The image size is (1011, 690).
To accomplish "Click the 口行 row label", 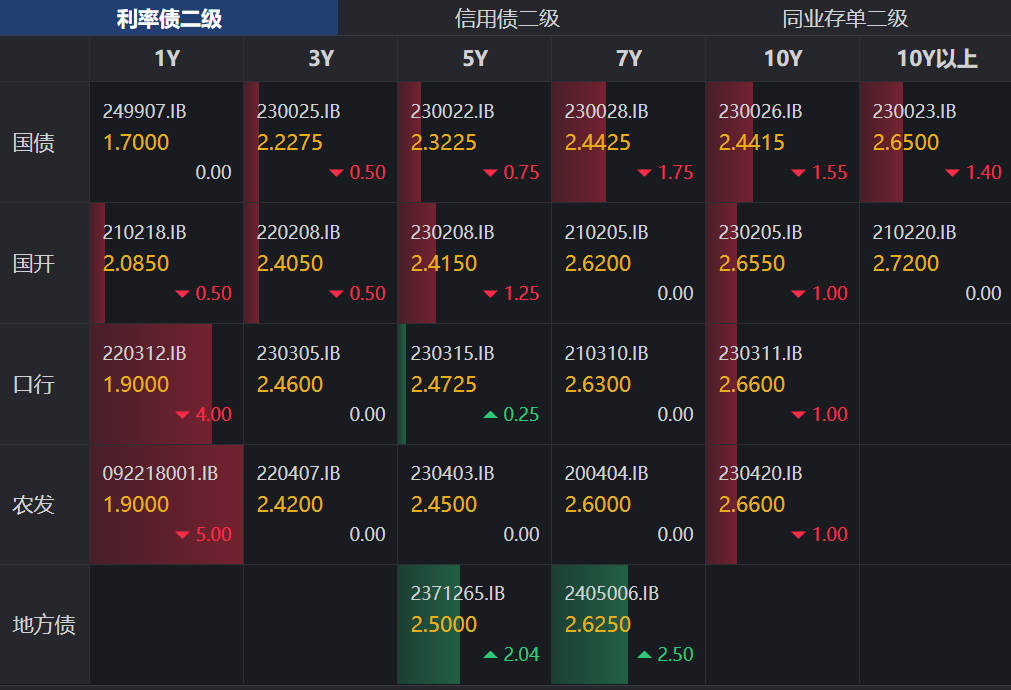I will point(34,384).
